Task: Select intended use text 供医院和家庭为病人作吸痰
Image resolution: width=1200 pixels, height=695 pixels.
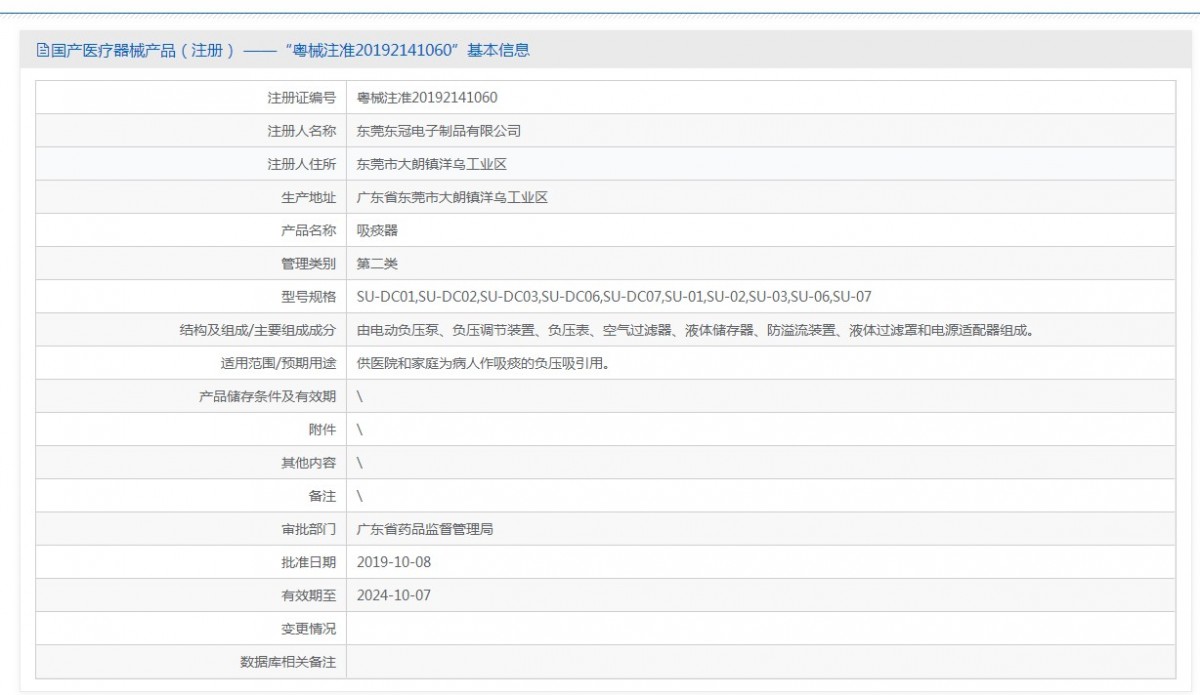Action: (483, 363)
